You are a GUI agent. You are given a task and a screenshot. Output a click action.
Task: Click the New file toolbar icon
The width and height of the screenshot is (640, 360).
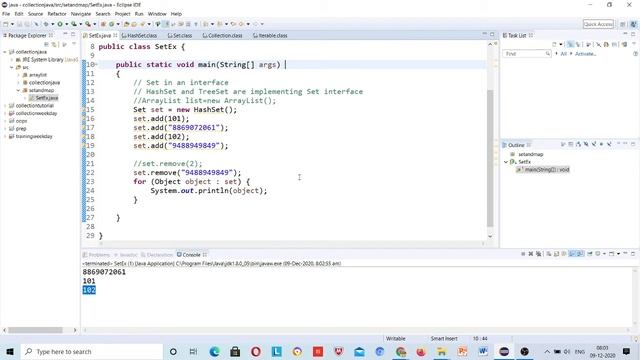click(6, 24)
